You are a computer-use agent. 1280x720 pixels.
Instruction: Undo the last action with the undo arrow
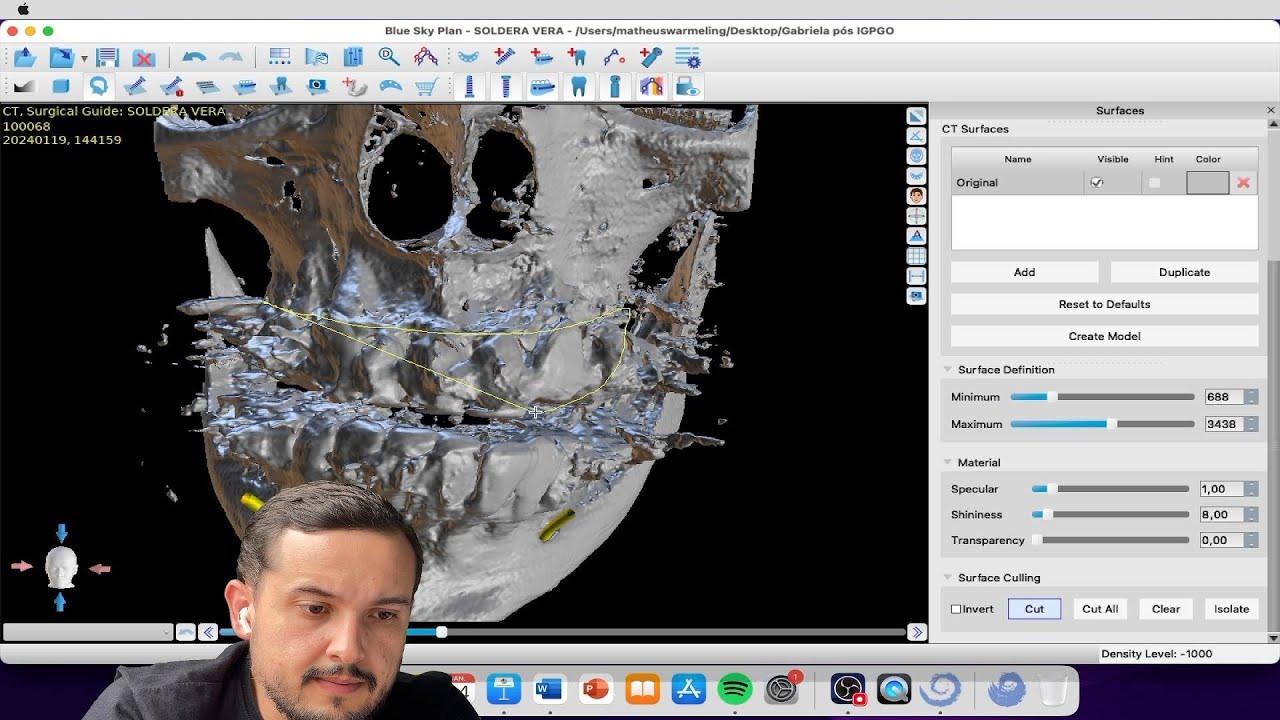click(194, 57)
